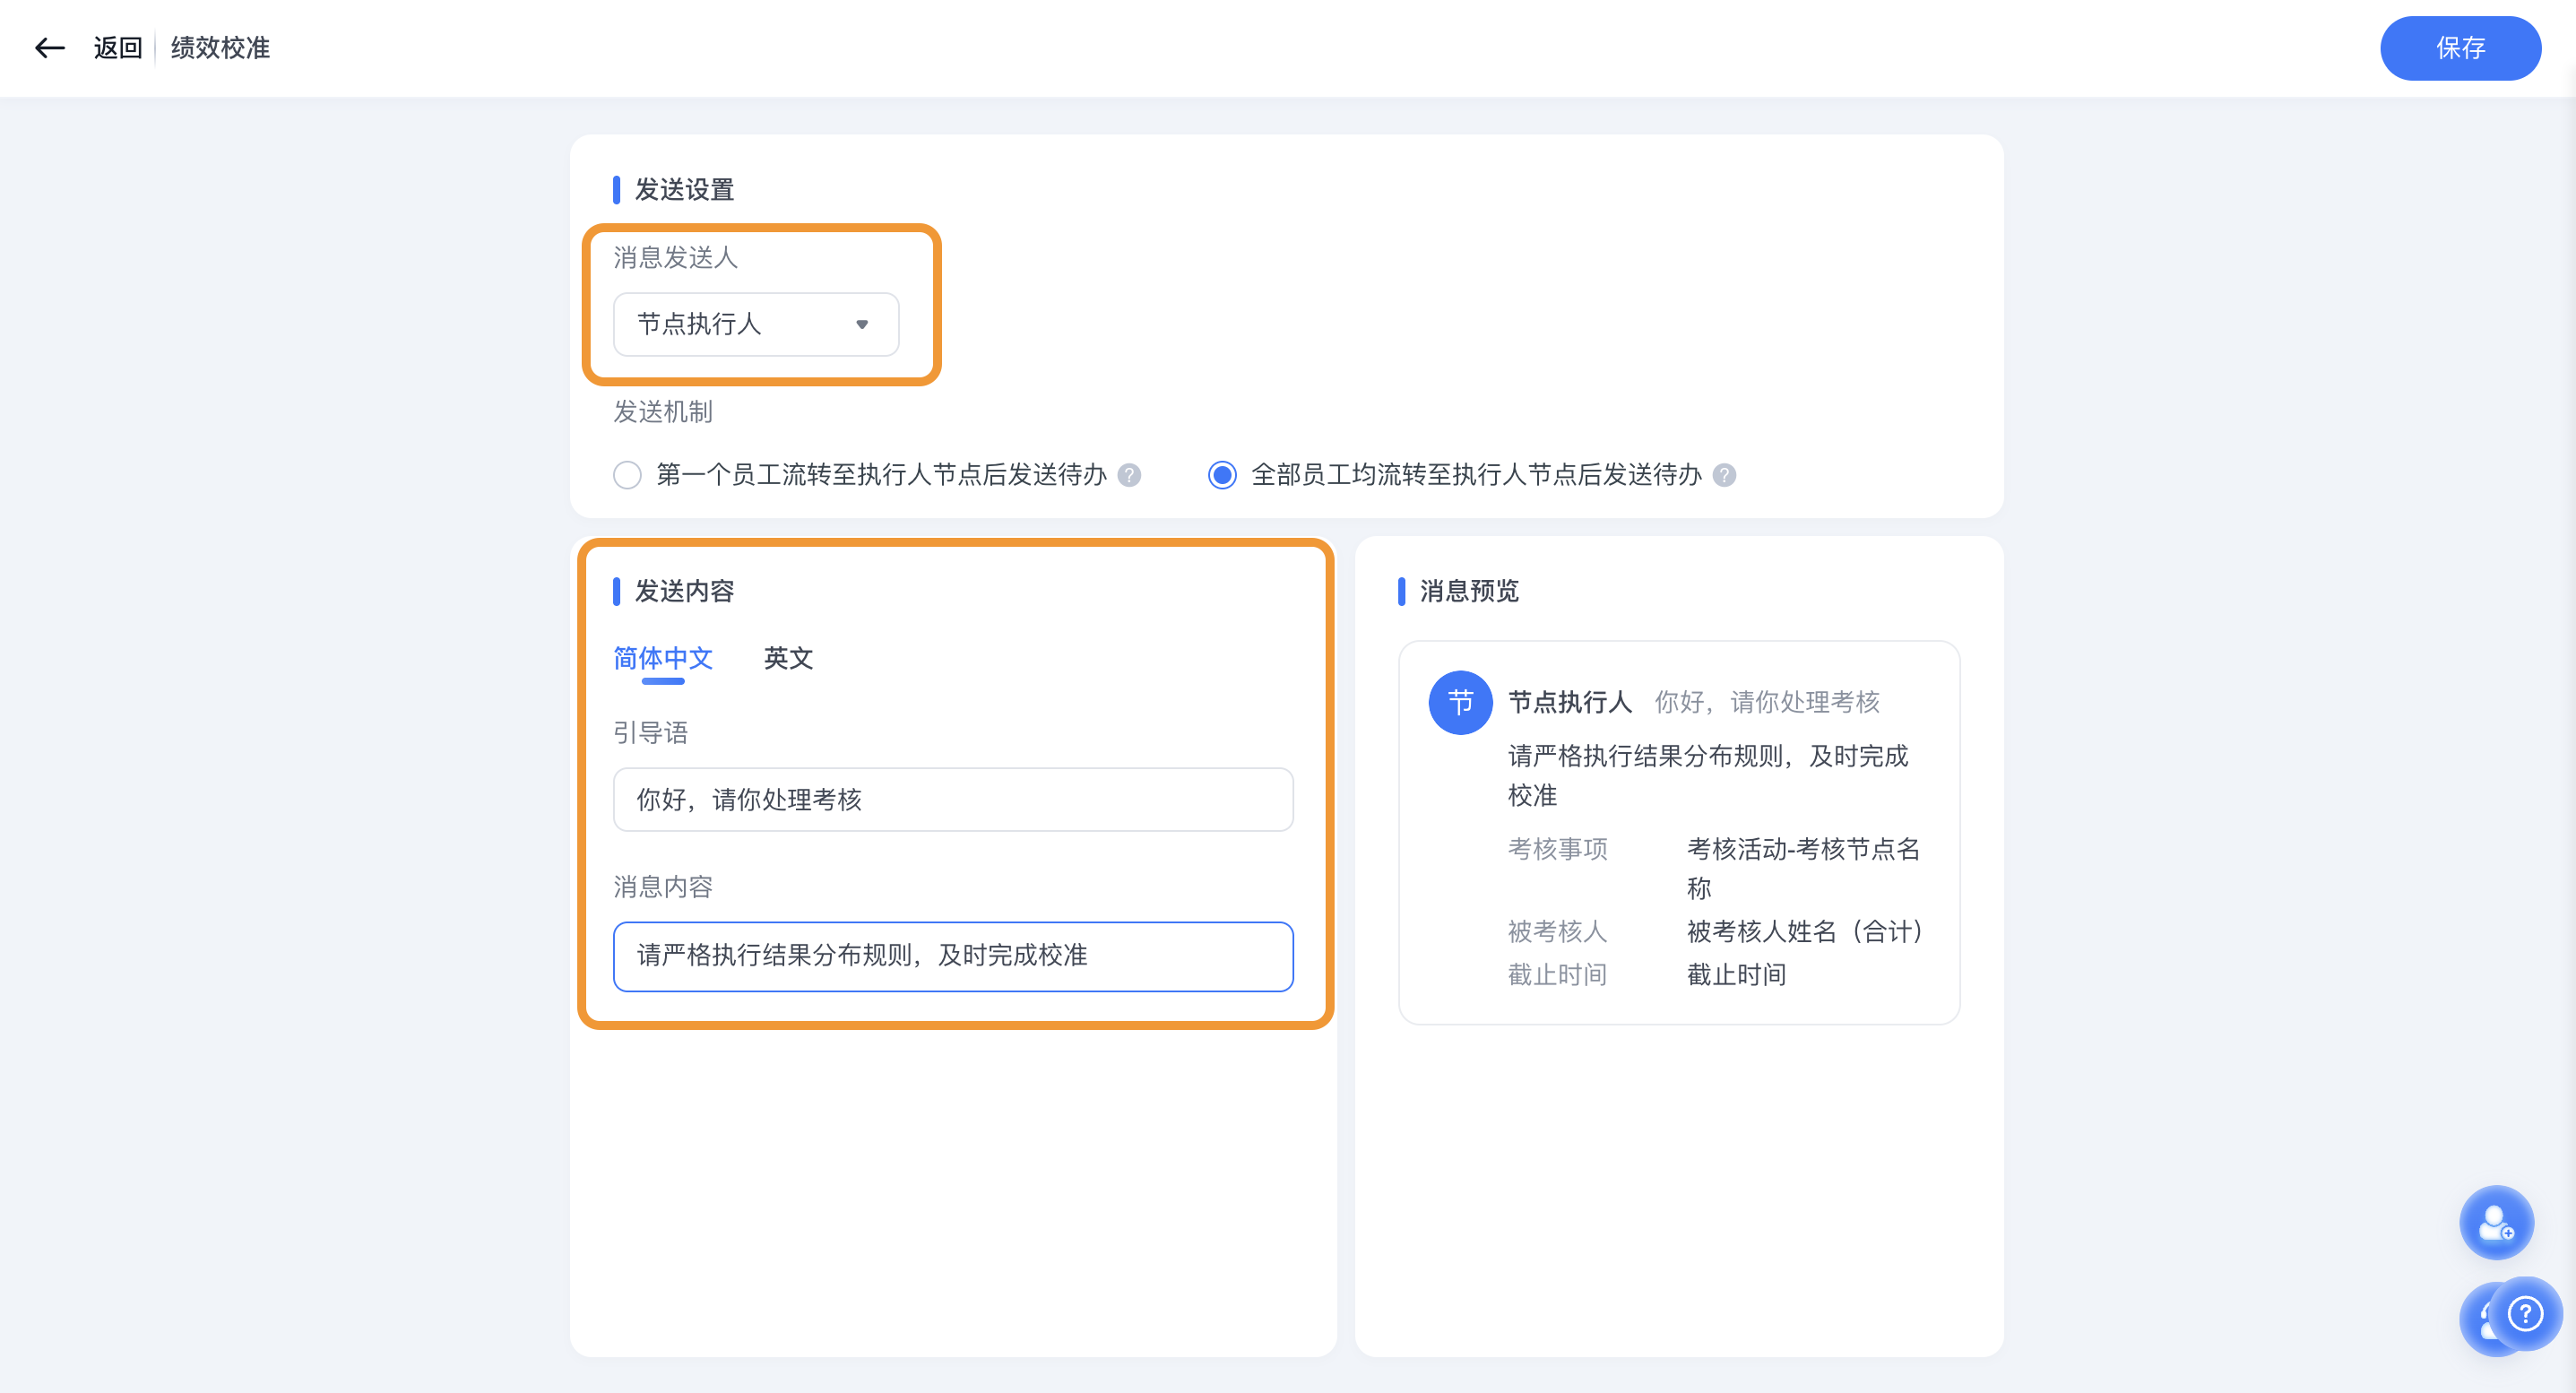Expand the dropdown arrow inside the 节点执行人 box

[863, 324]
